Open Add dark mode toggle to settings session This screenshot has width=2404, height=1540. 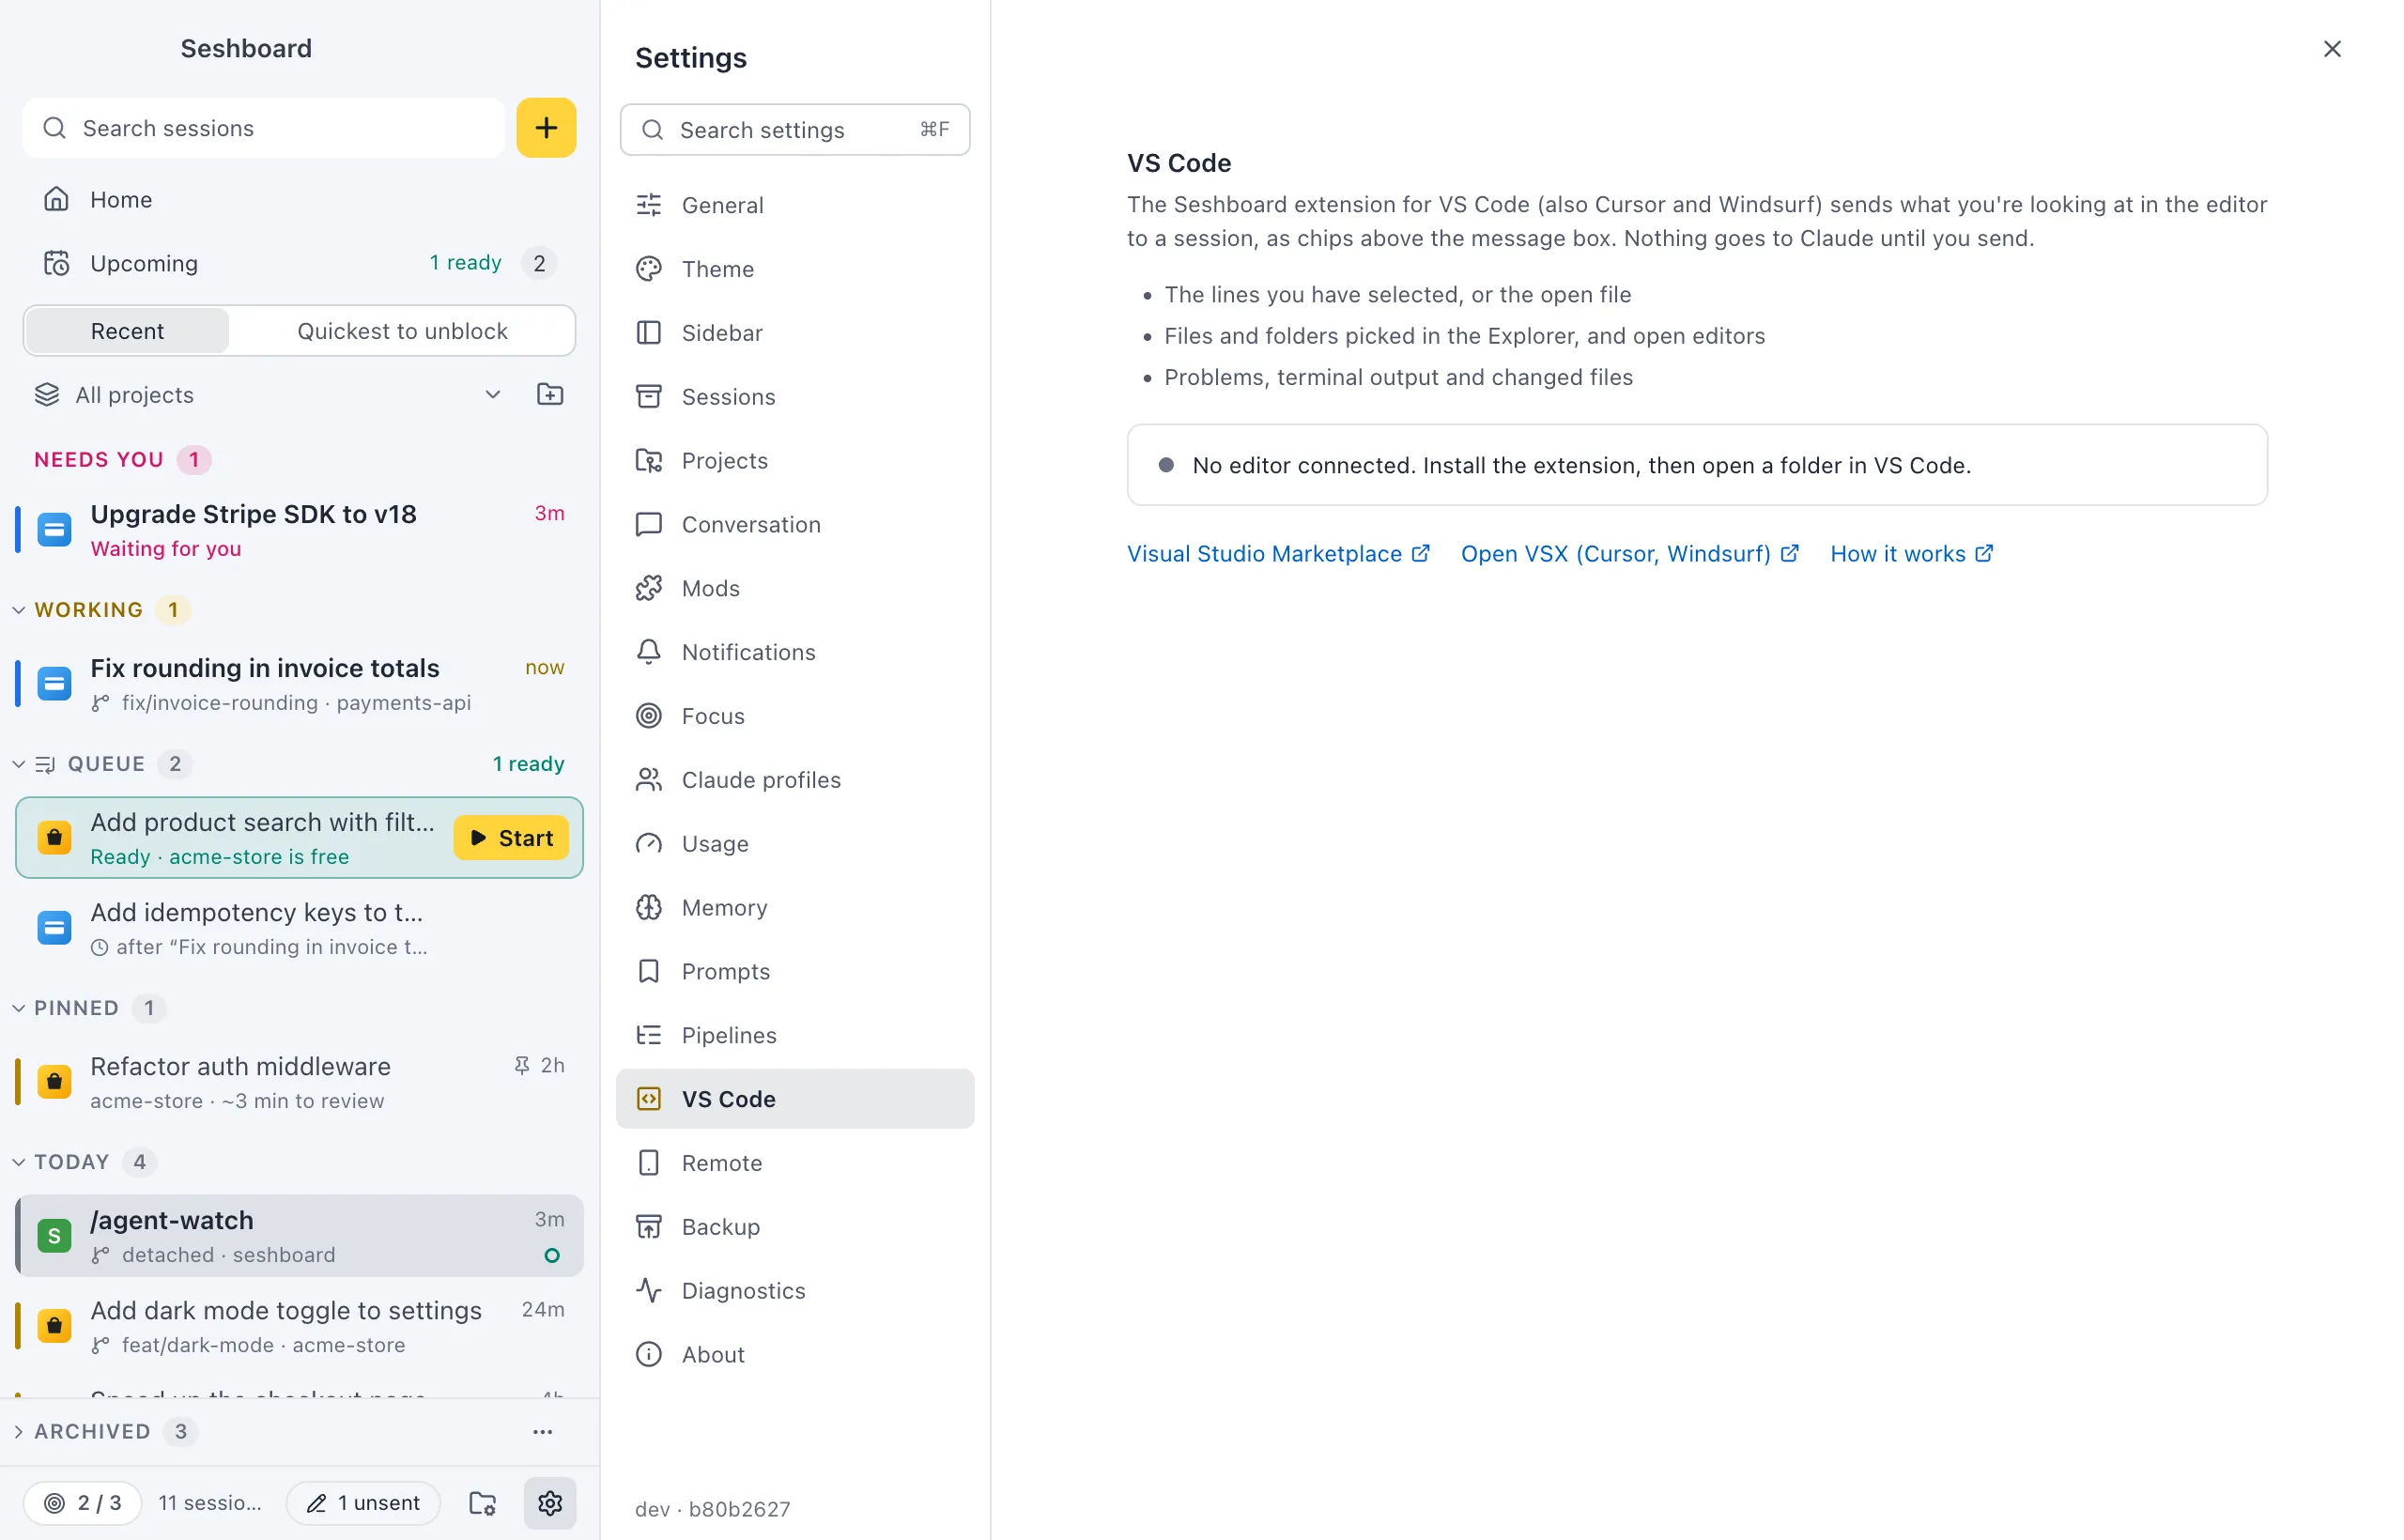(299, 1326)
